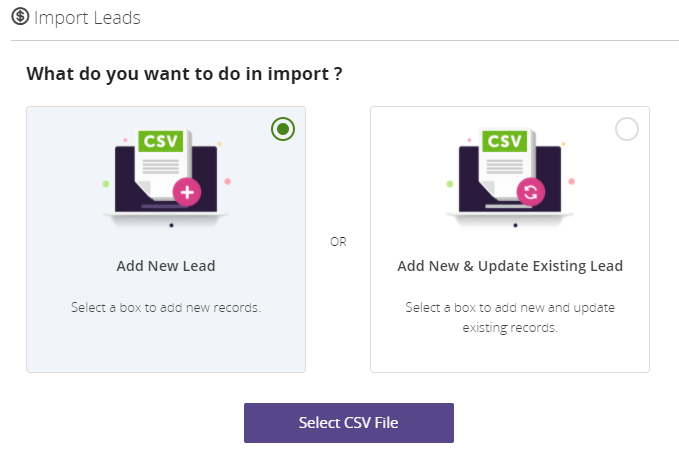The height and width of the screenshot is (459, 679).
Task: Click the green CSV label in Update Existing Lead card
Action: tap(504, 141)
